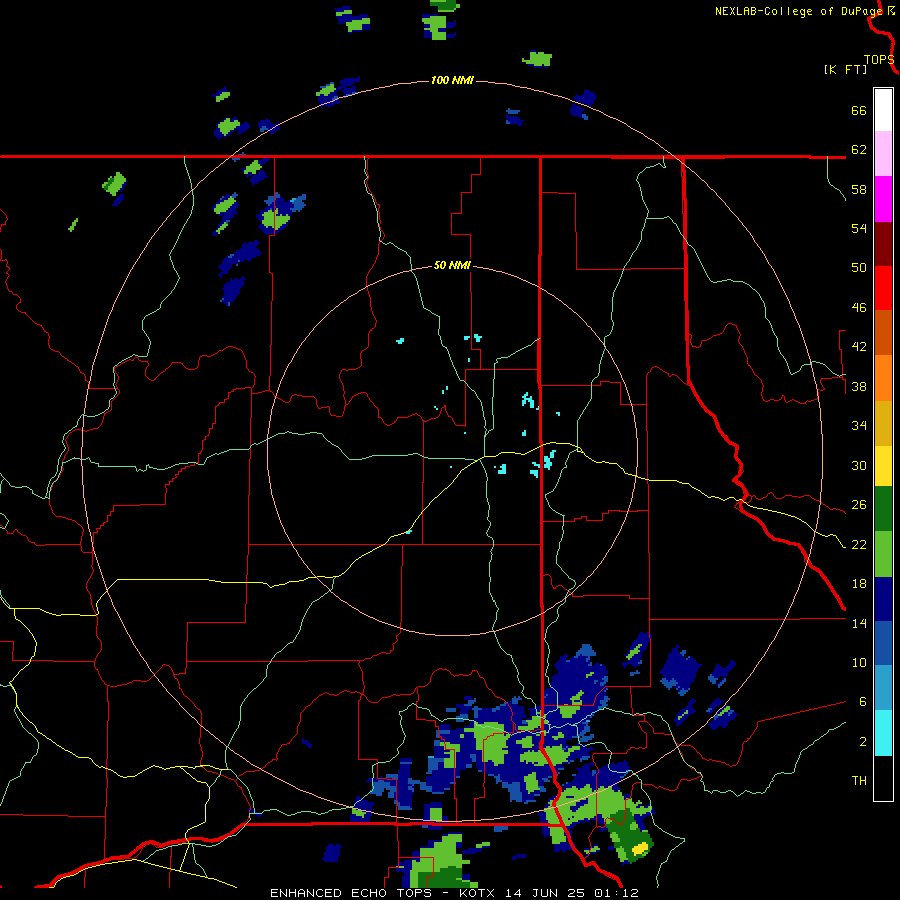Click the legend value '6'
900x900 pixels.
[863, 702]
